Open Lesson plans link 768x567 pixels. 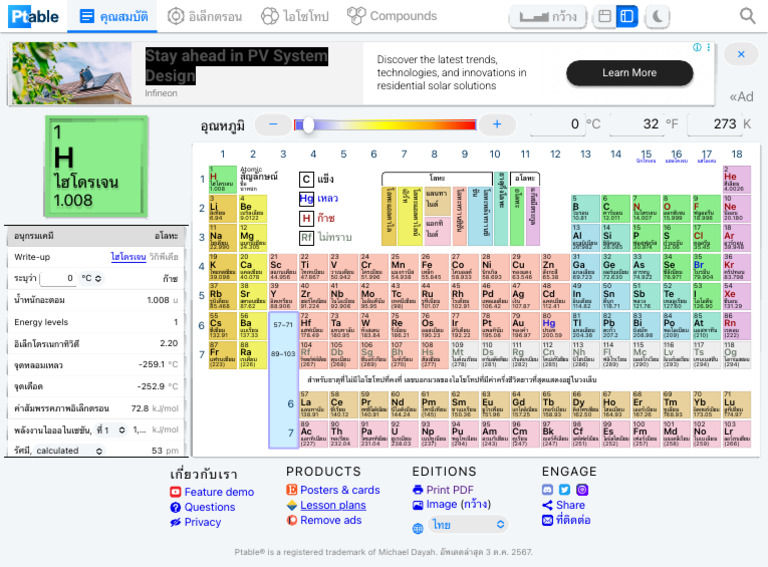tap(327, 505)
